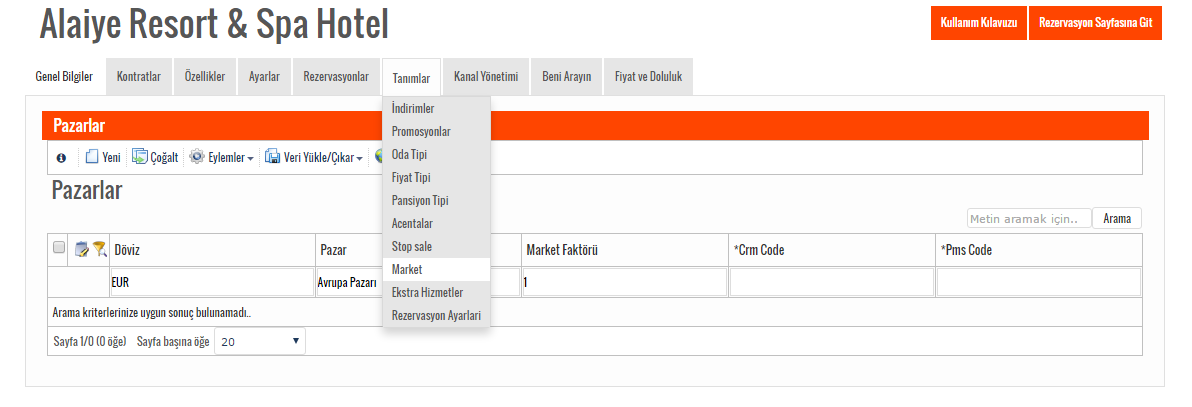Viewport: 1192px width, 407px height.
Task: Open the Rezervasyonlar tab
Action: pyautogui.click(x=336, y=77)
